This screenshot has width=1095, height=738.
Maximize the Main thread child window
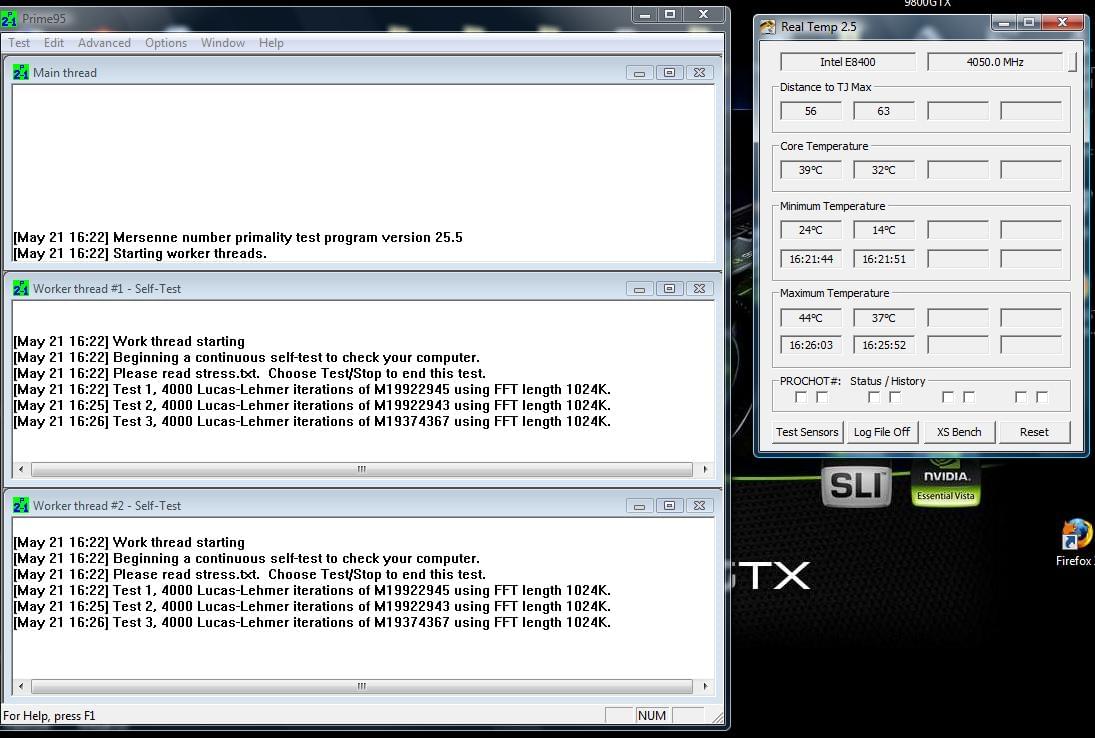click(669, 73)
